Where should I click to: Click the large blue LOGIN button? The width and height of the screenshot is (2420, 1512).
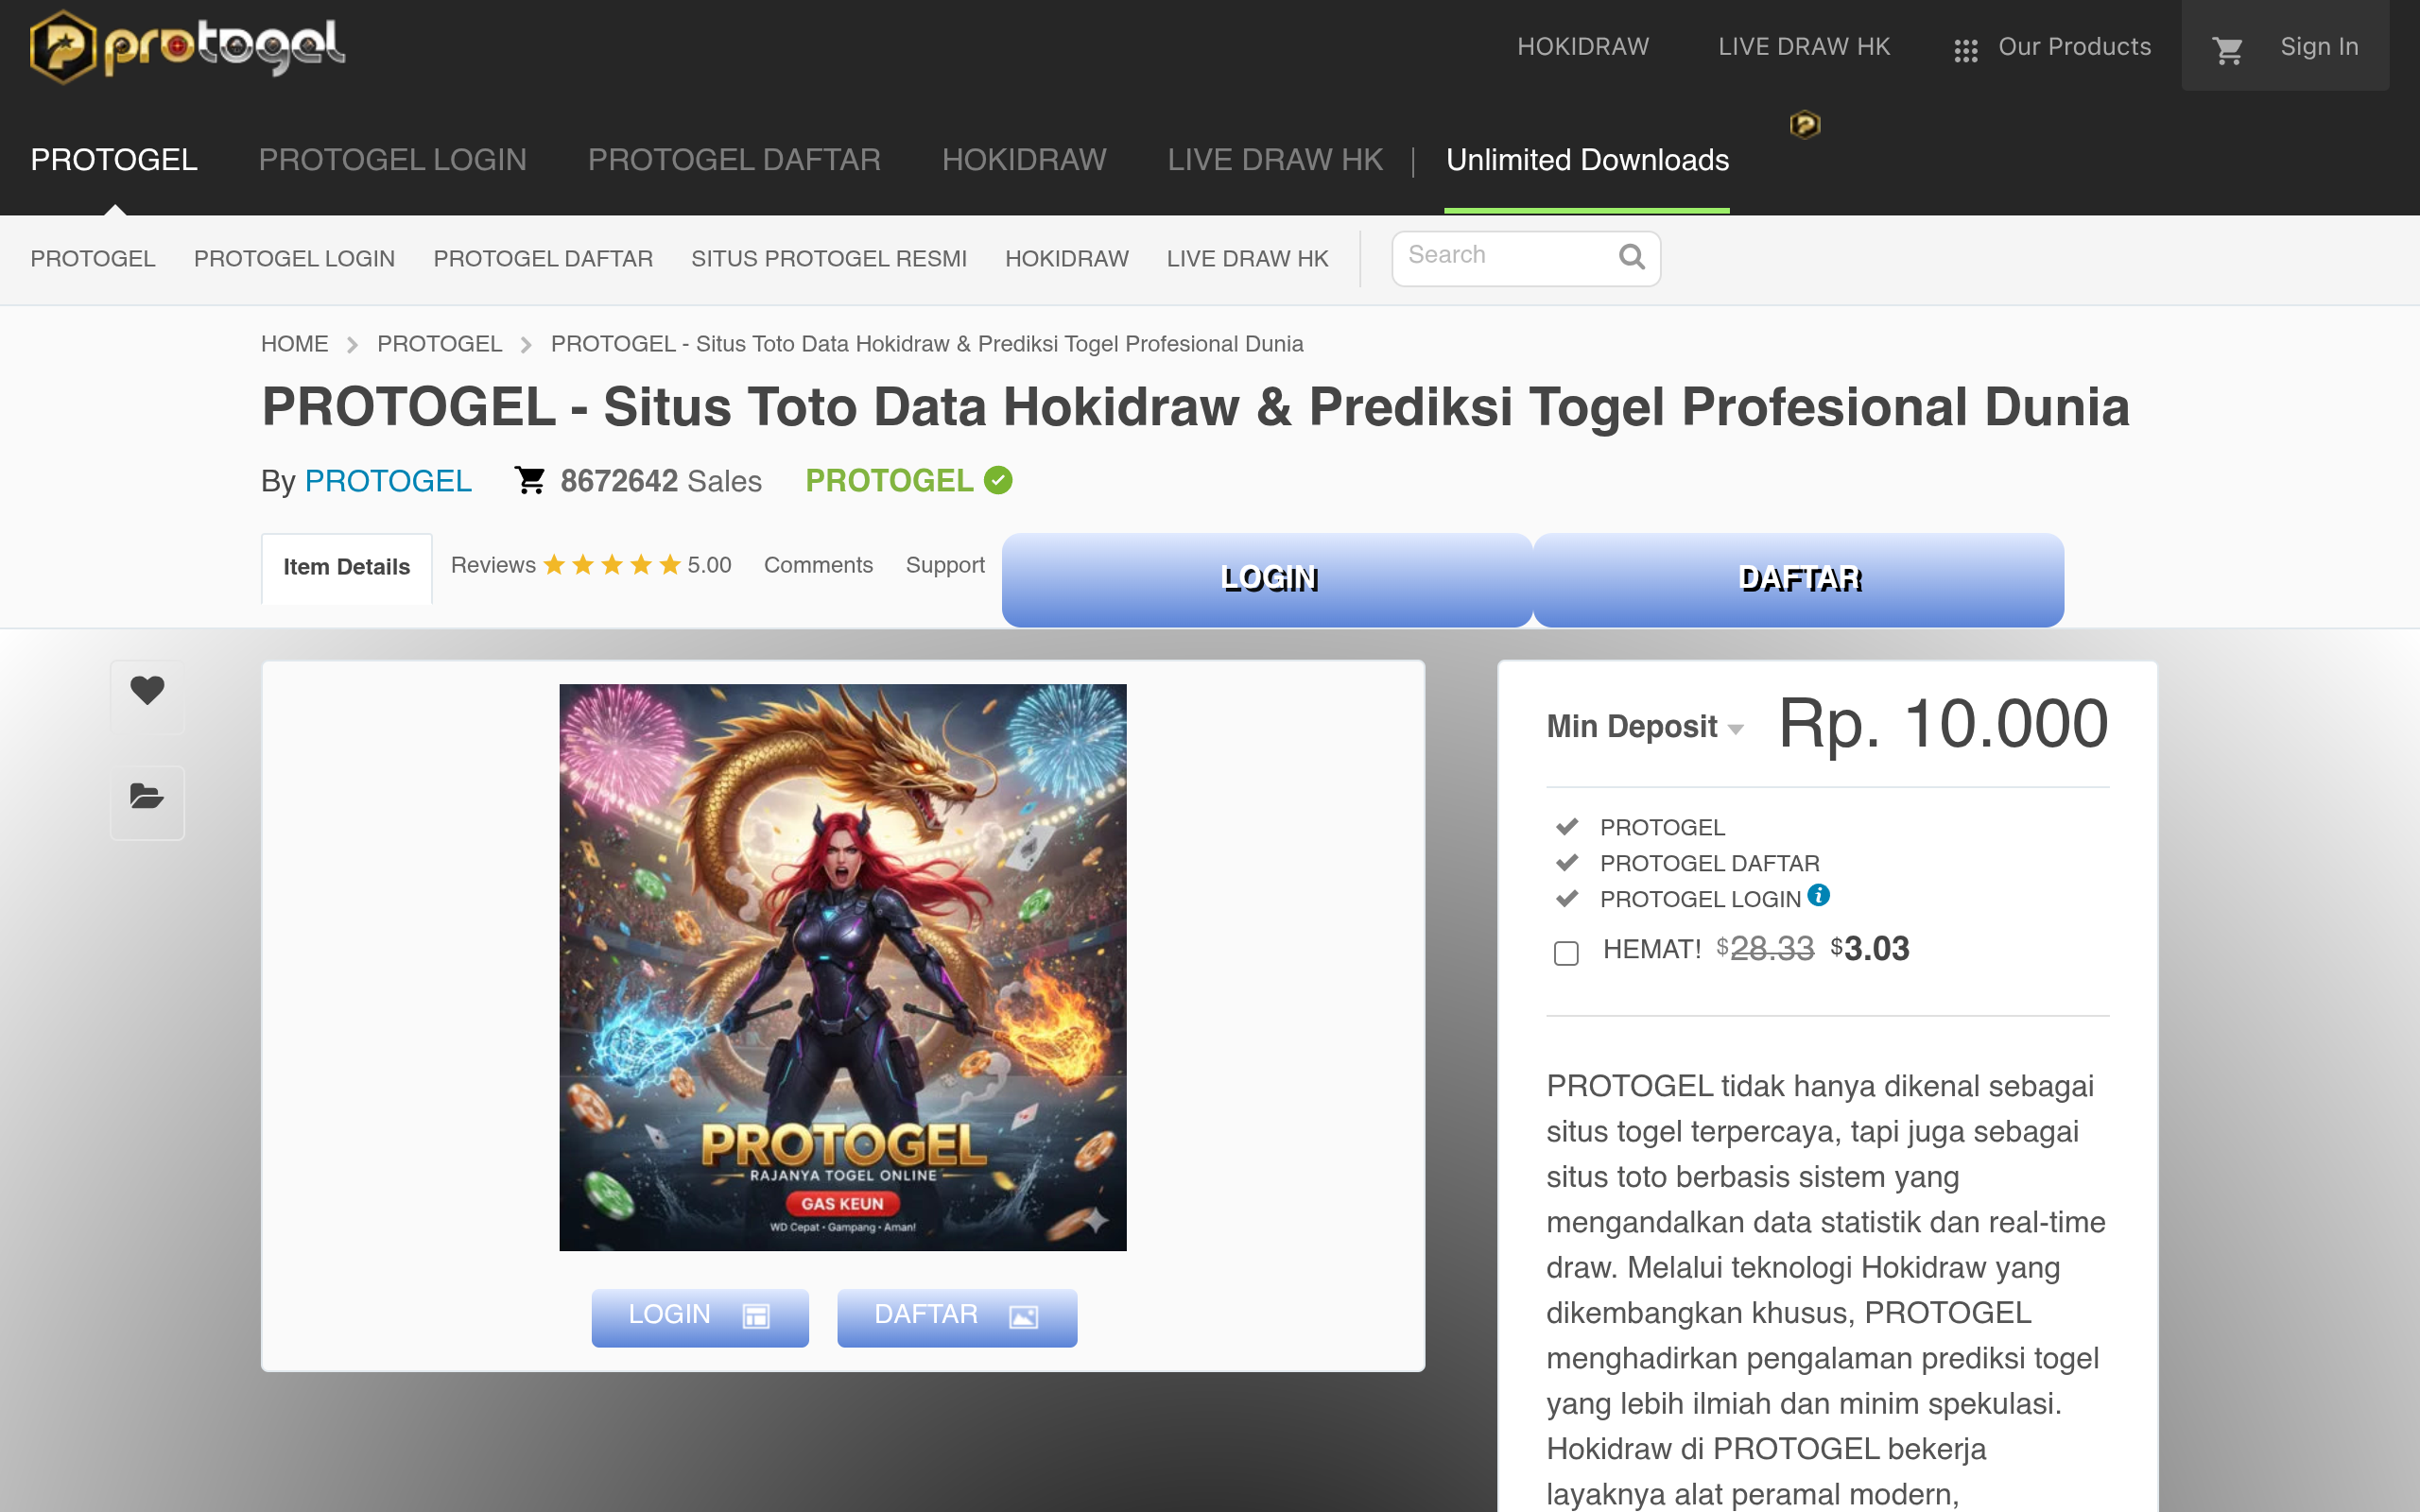(x=1267, y=580)
